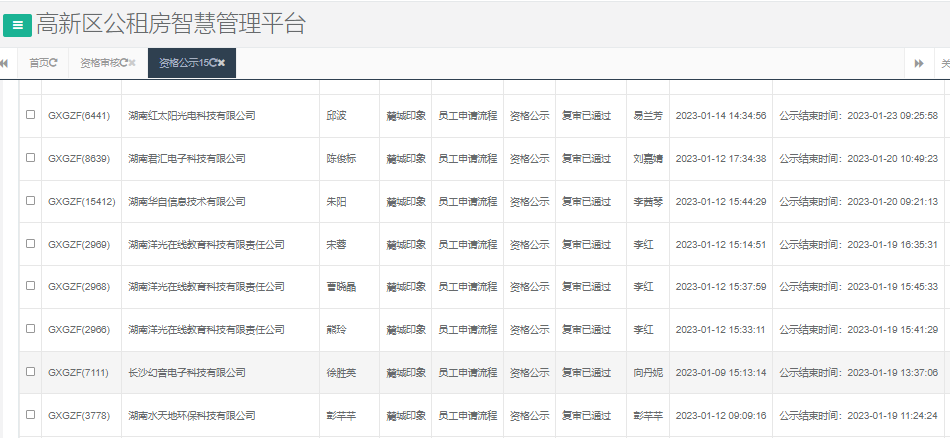Image resolution: width=950 pixels, height=438 pixels.
Task: Tick the checkbox for row GXGZF(15412)
Action: [x=30, y=201]
